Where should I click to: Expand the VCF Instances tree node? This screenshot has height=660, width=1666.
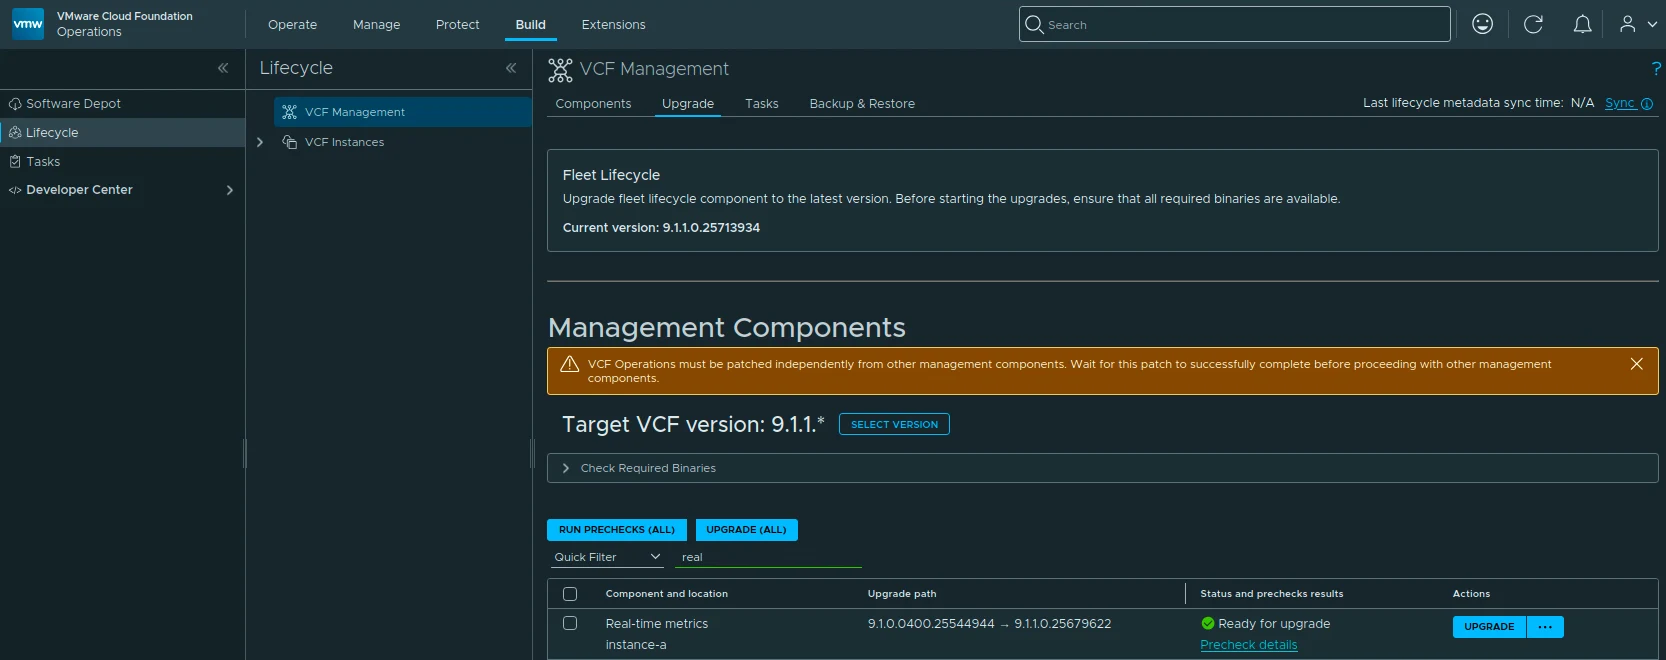(x=260, y=142)
